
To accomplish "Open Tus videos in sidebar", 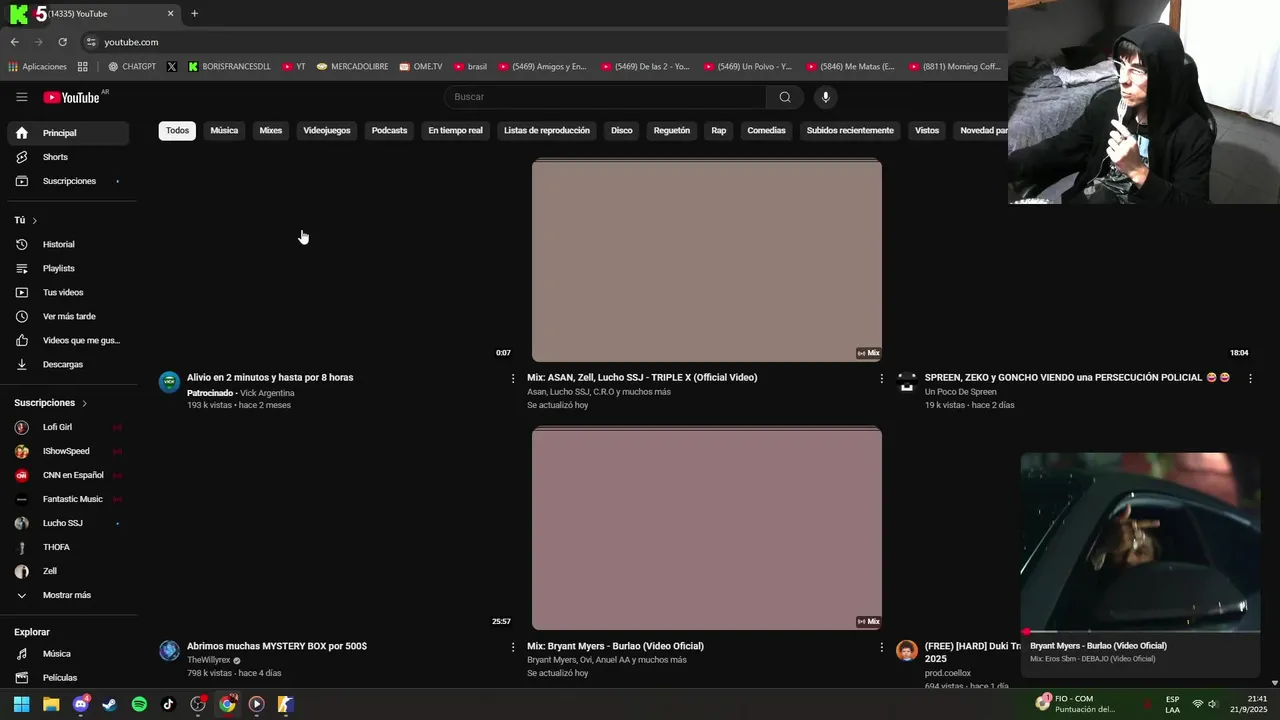I will (x=68, y=292).
